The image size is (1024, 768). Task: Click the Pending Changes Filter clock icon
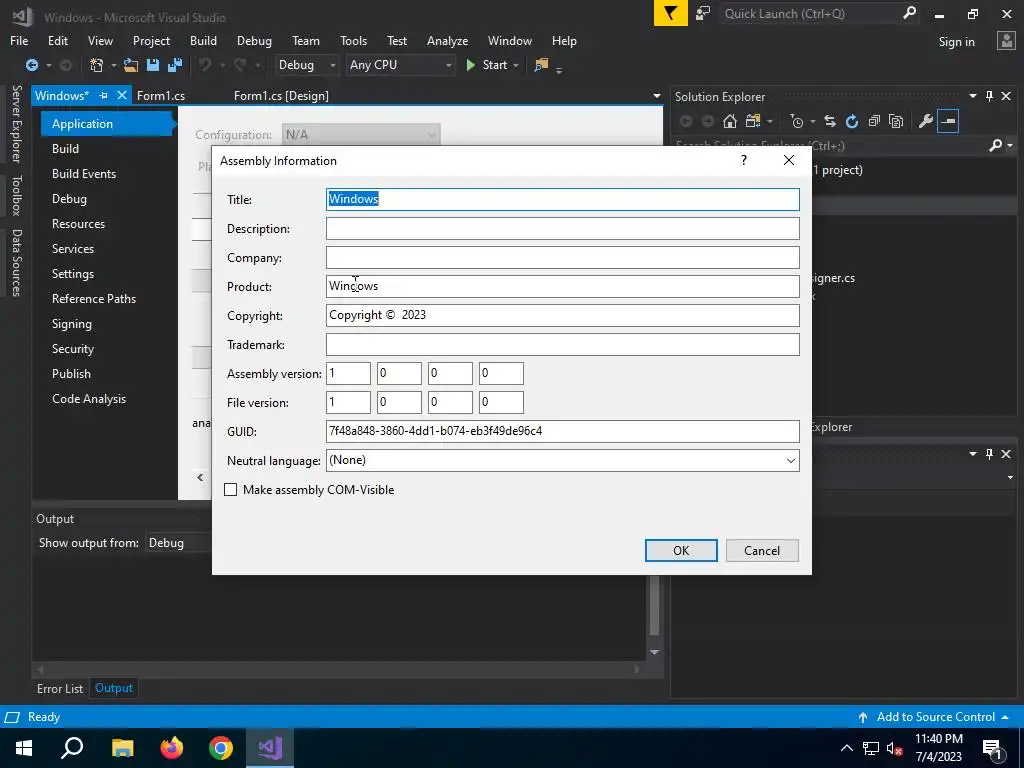(x=797, y=121)
